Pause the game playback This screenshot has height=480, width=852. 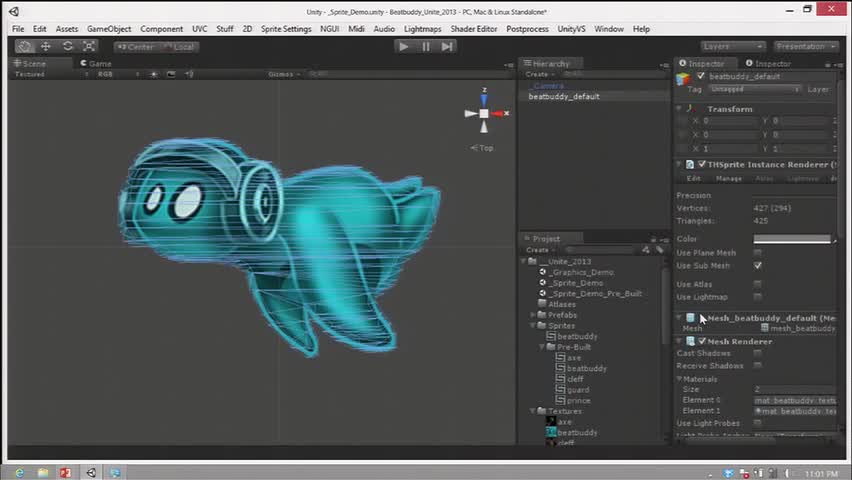coord(425,47)
